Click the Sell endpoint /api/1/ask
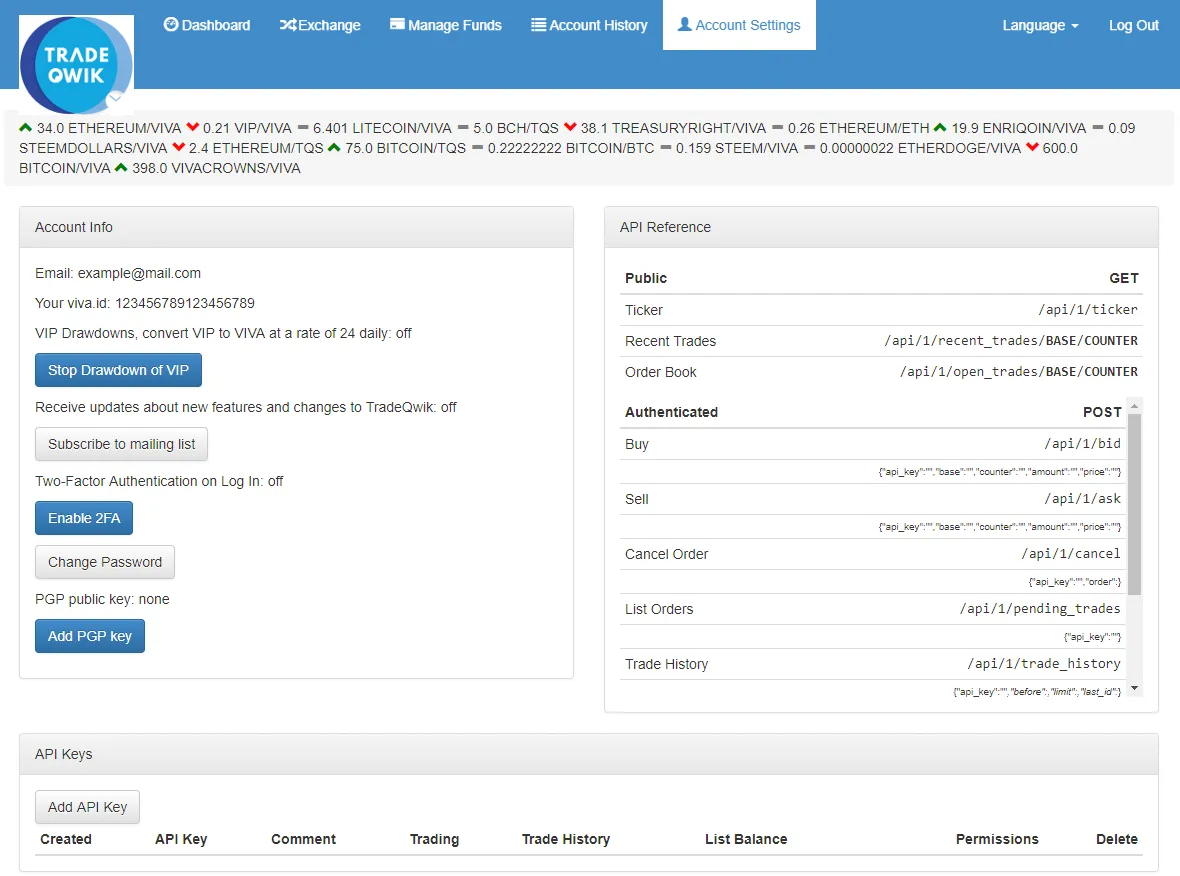Viewport: 1180px width, 876px height. pos(1082,499)
